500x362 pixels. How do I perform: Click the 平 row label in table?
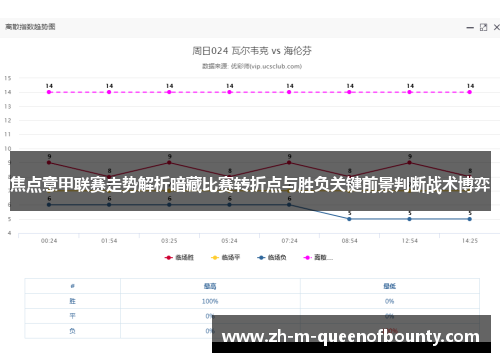tap(72, 316)
